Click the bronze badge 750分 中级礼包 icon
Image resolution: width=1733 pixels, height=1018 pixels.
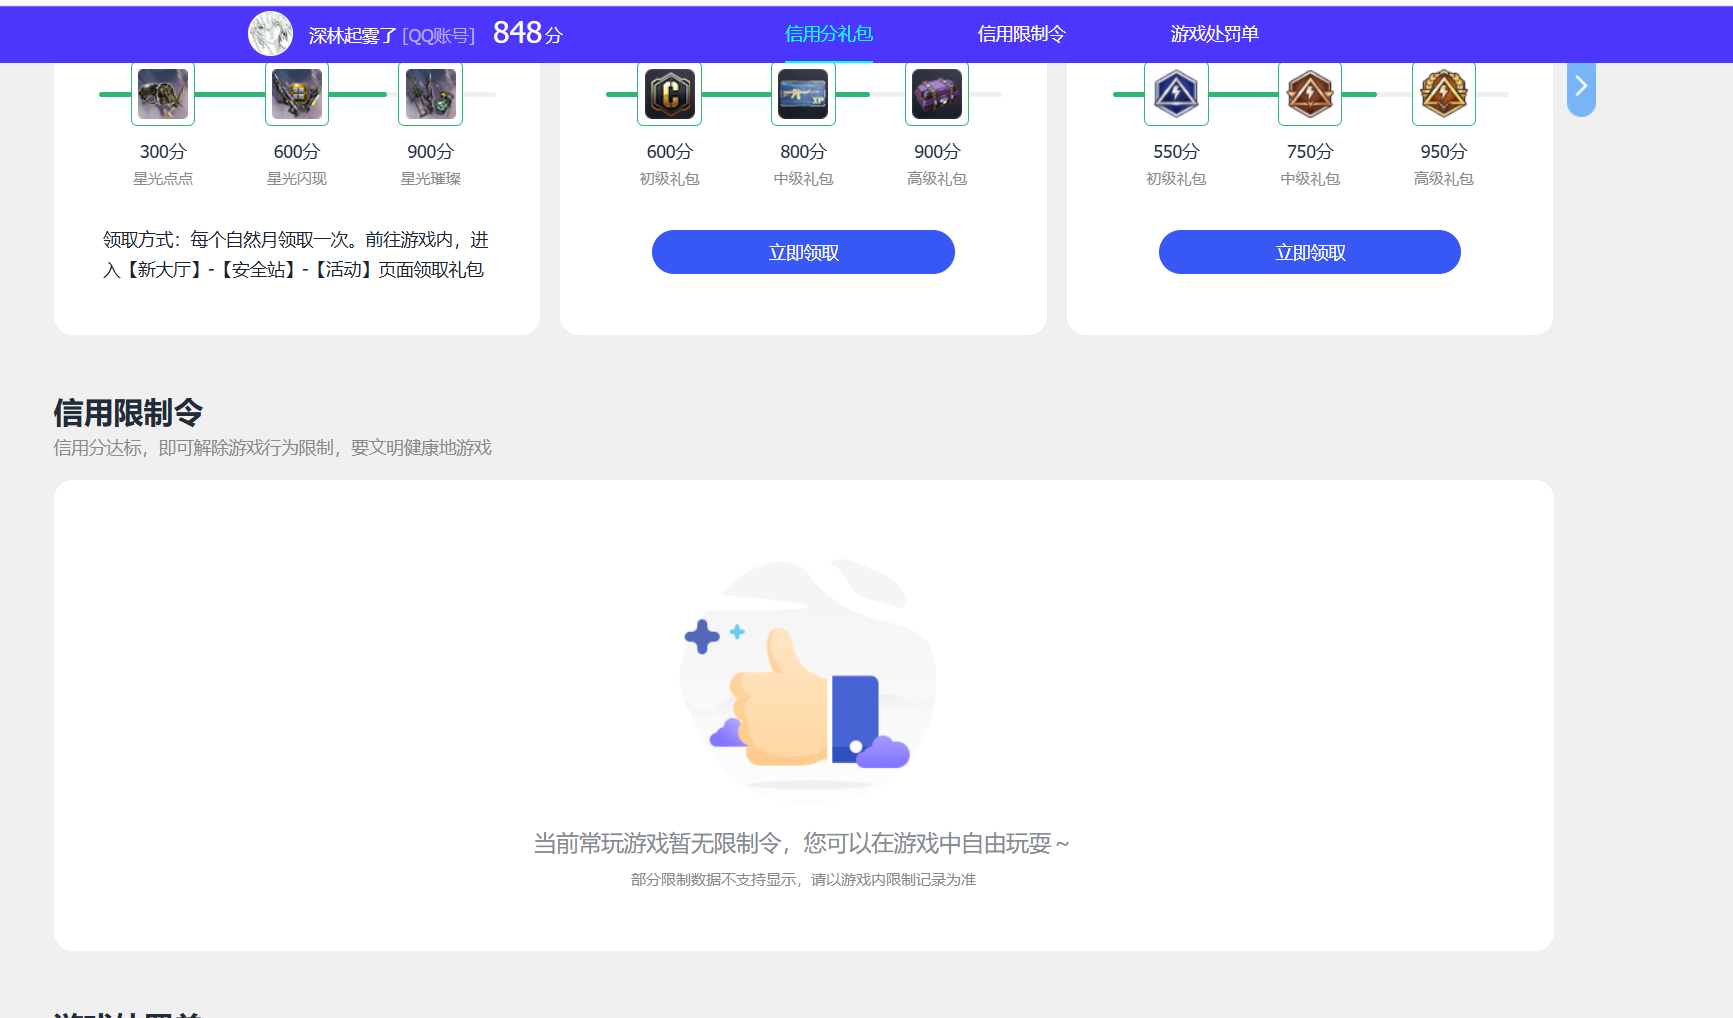point(1310,94)
